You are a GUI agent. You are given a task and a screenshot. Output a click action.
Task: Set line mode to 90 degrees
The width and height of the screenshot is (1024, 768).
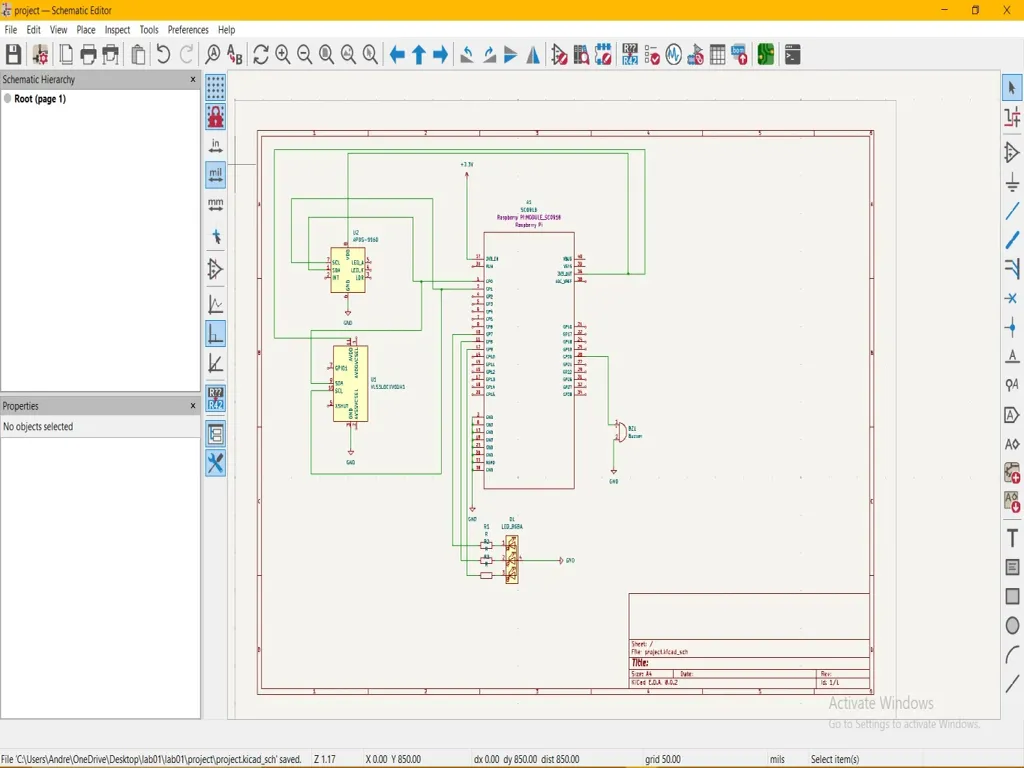(216, 334)
